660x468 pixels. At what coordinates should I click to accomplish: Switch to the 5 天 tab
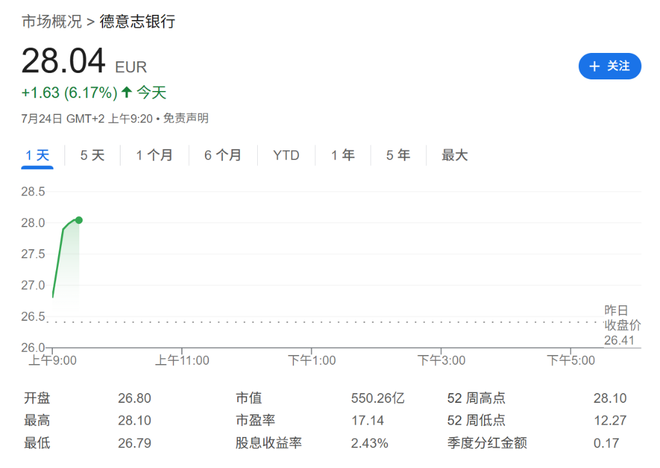(92, 155)
